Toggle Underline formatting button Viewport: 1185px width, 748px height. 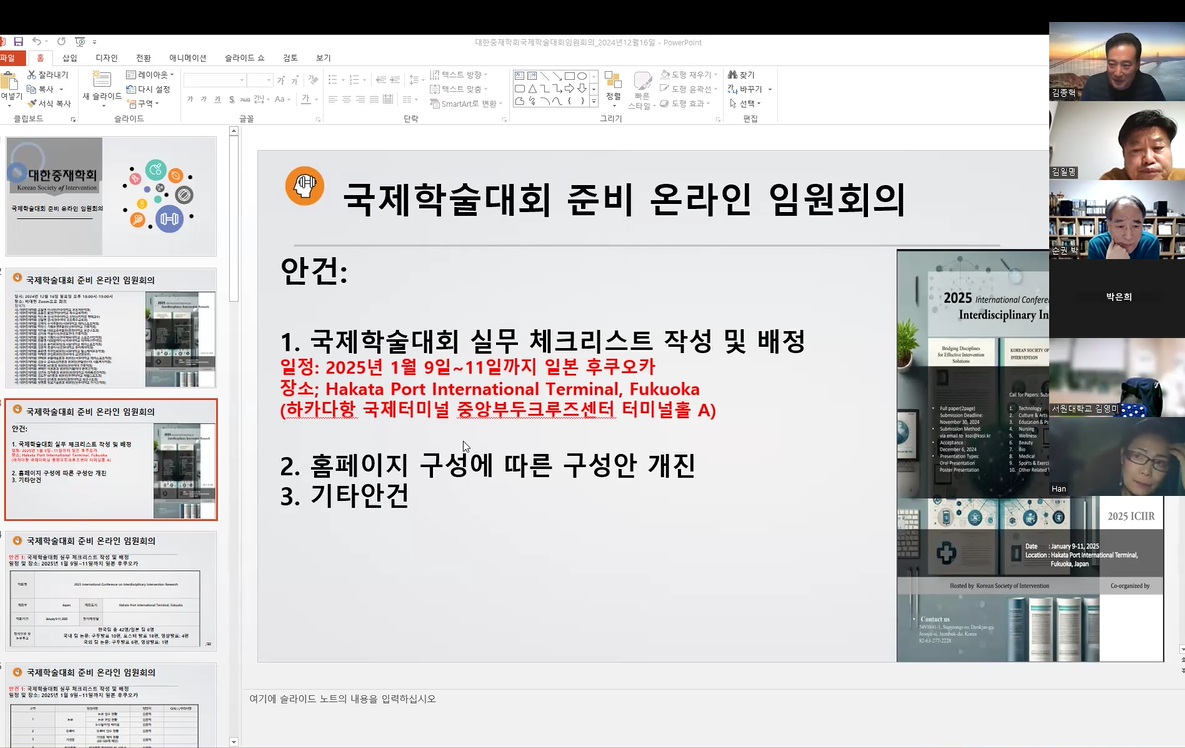tap(217, 99)
